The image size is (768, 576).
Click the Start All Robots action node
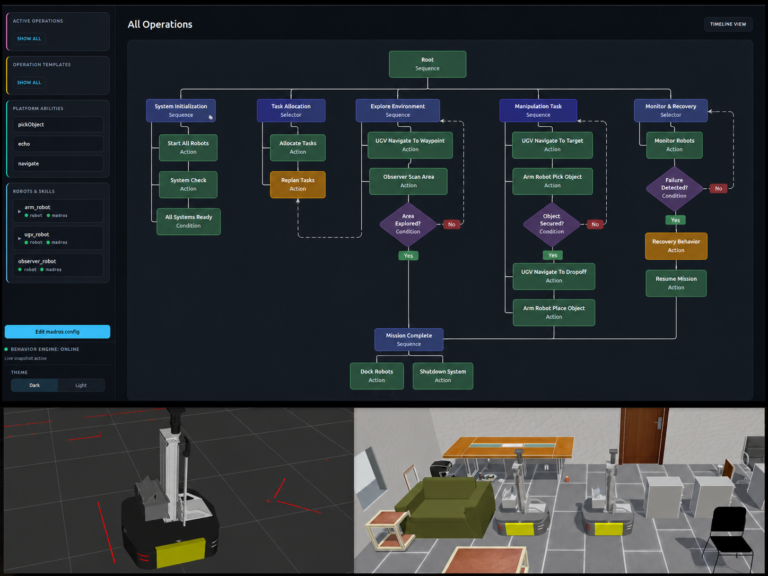click(188, 147)
